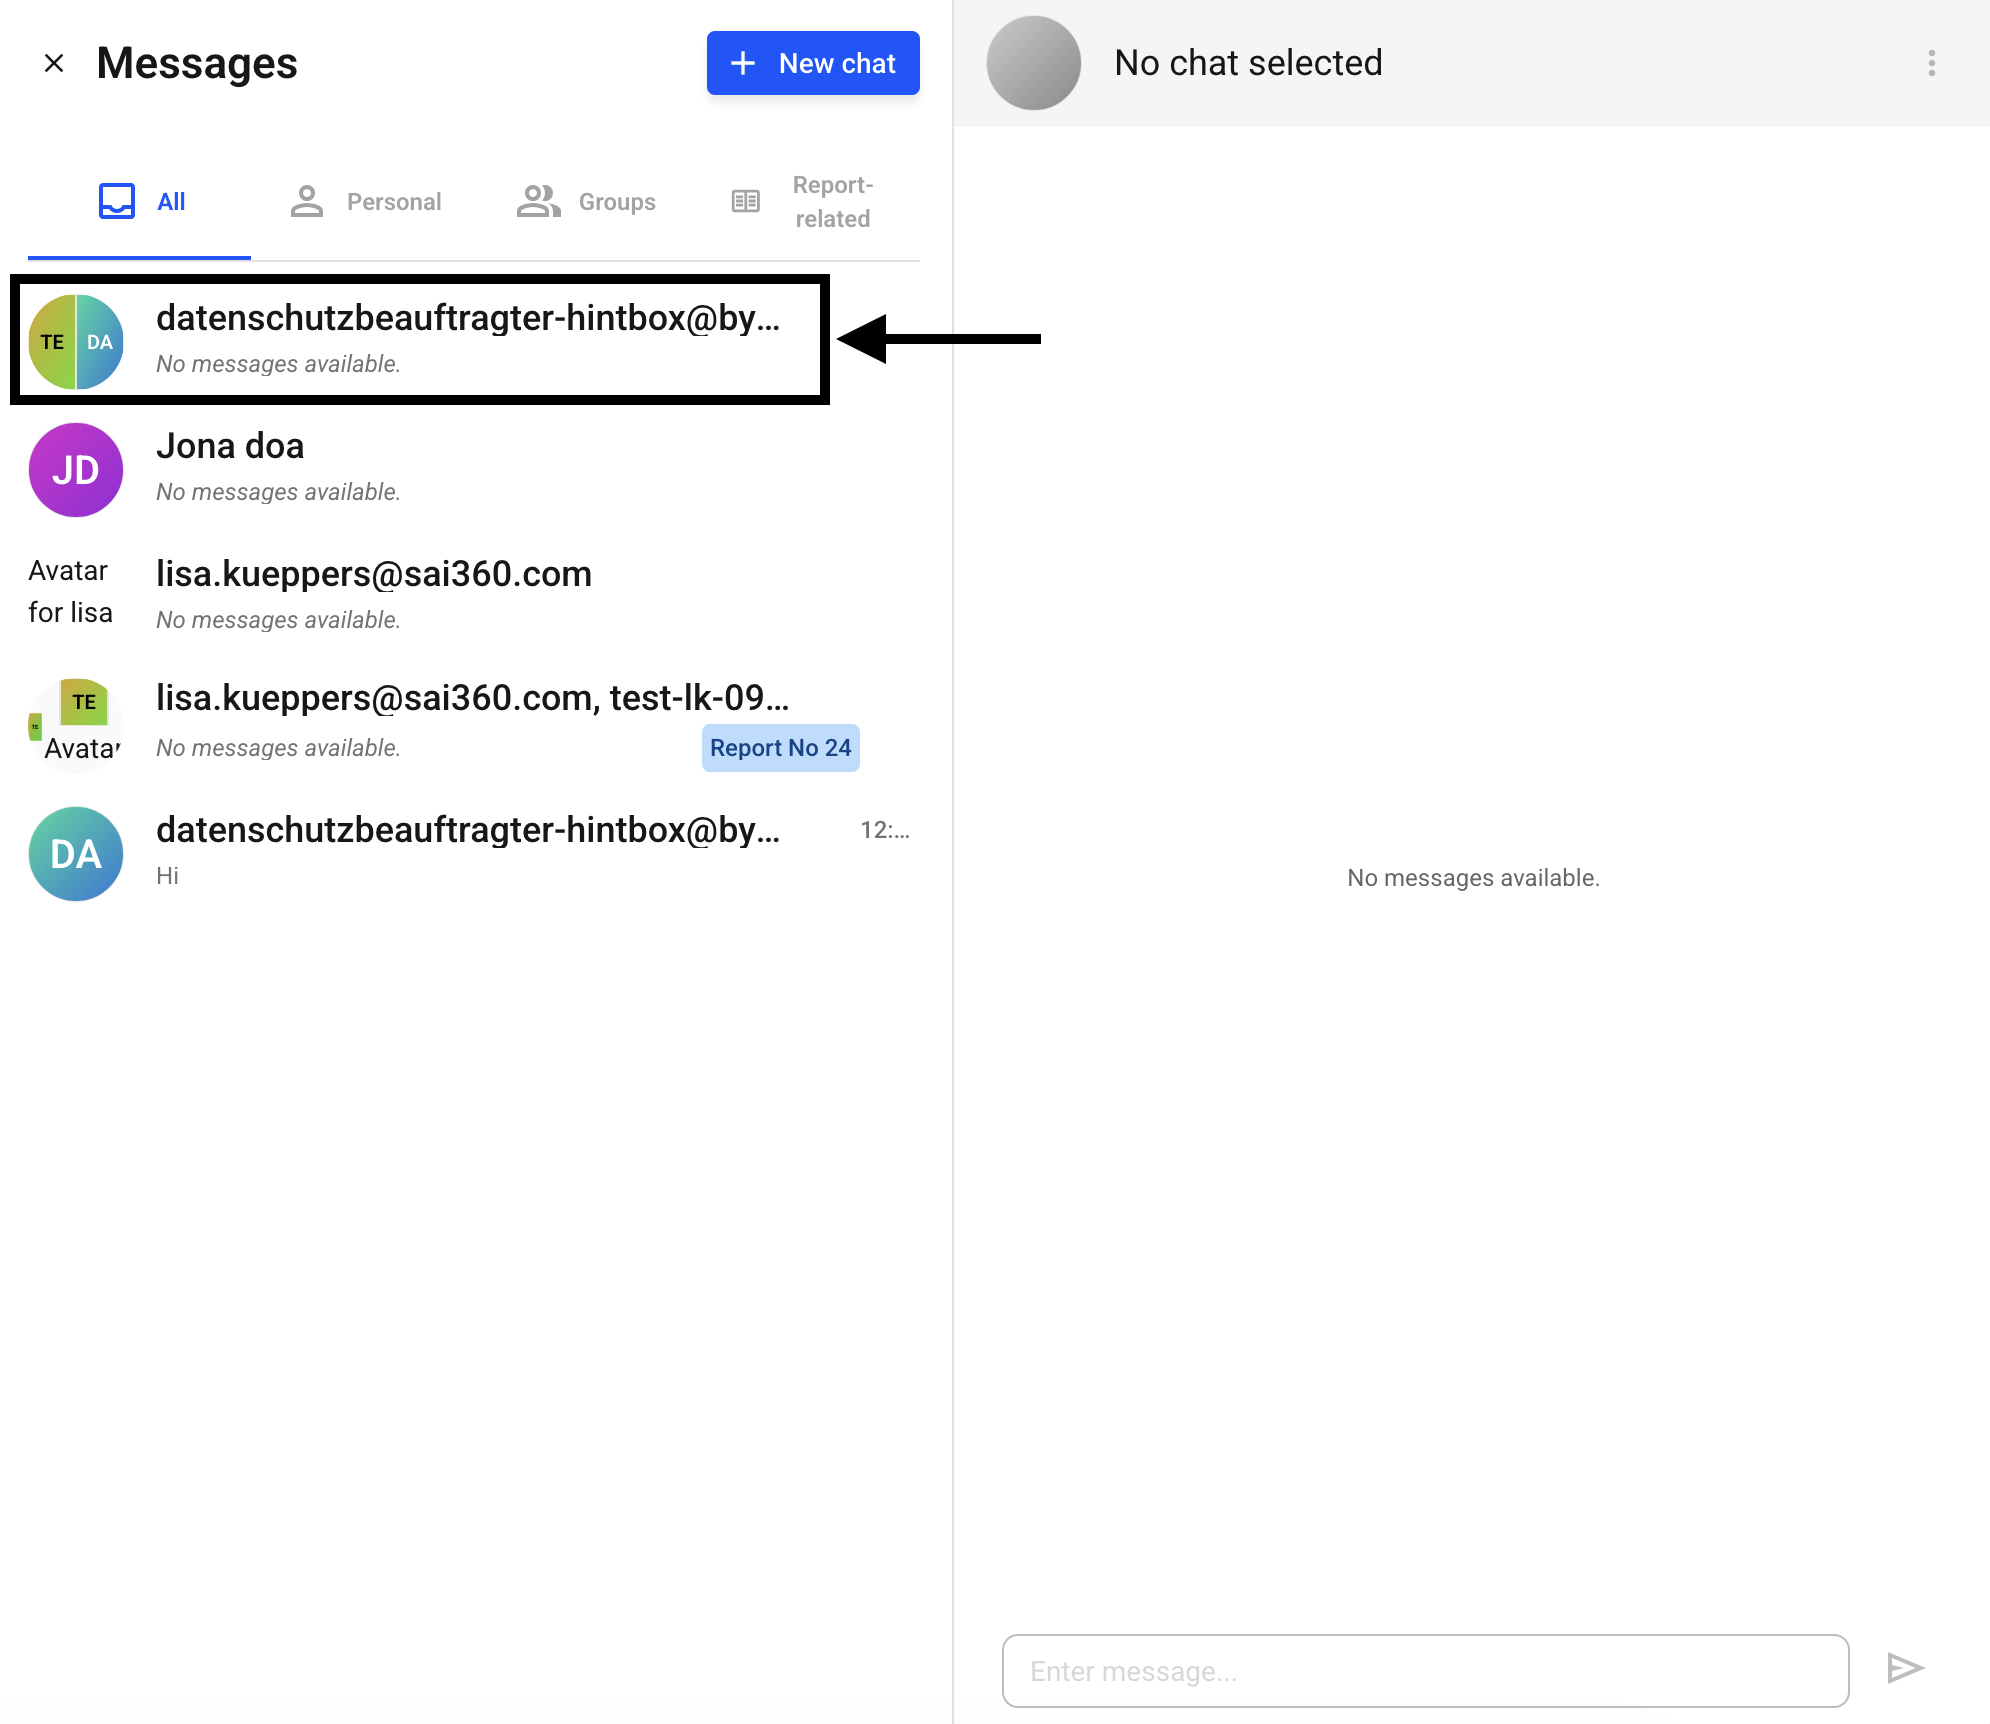Click the split TE DA group avatar

pos(76,342)
